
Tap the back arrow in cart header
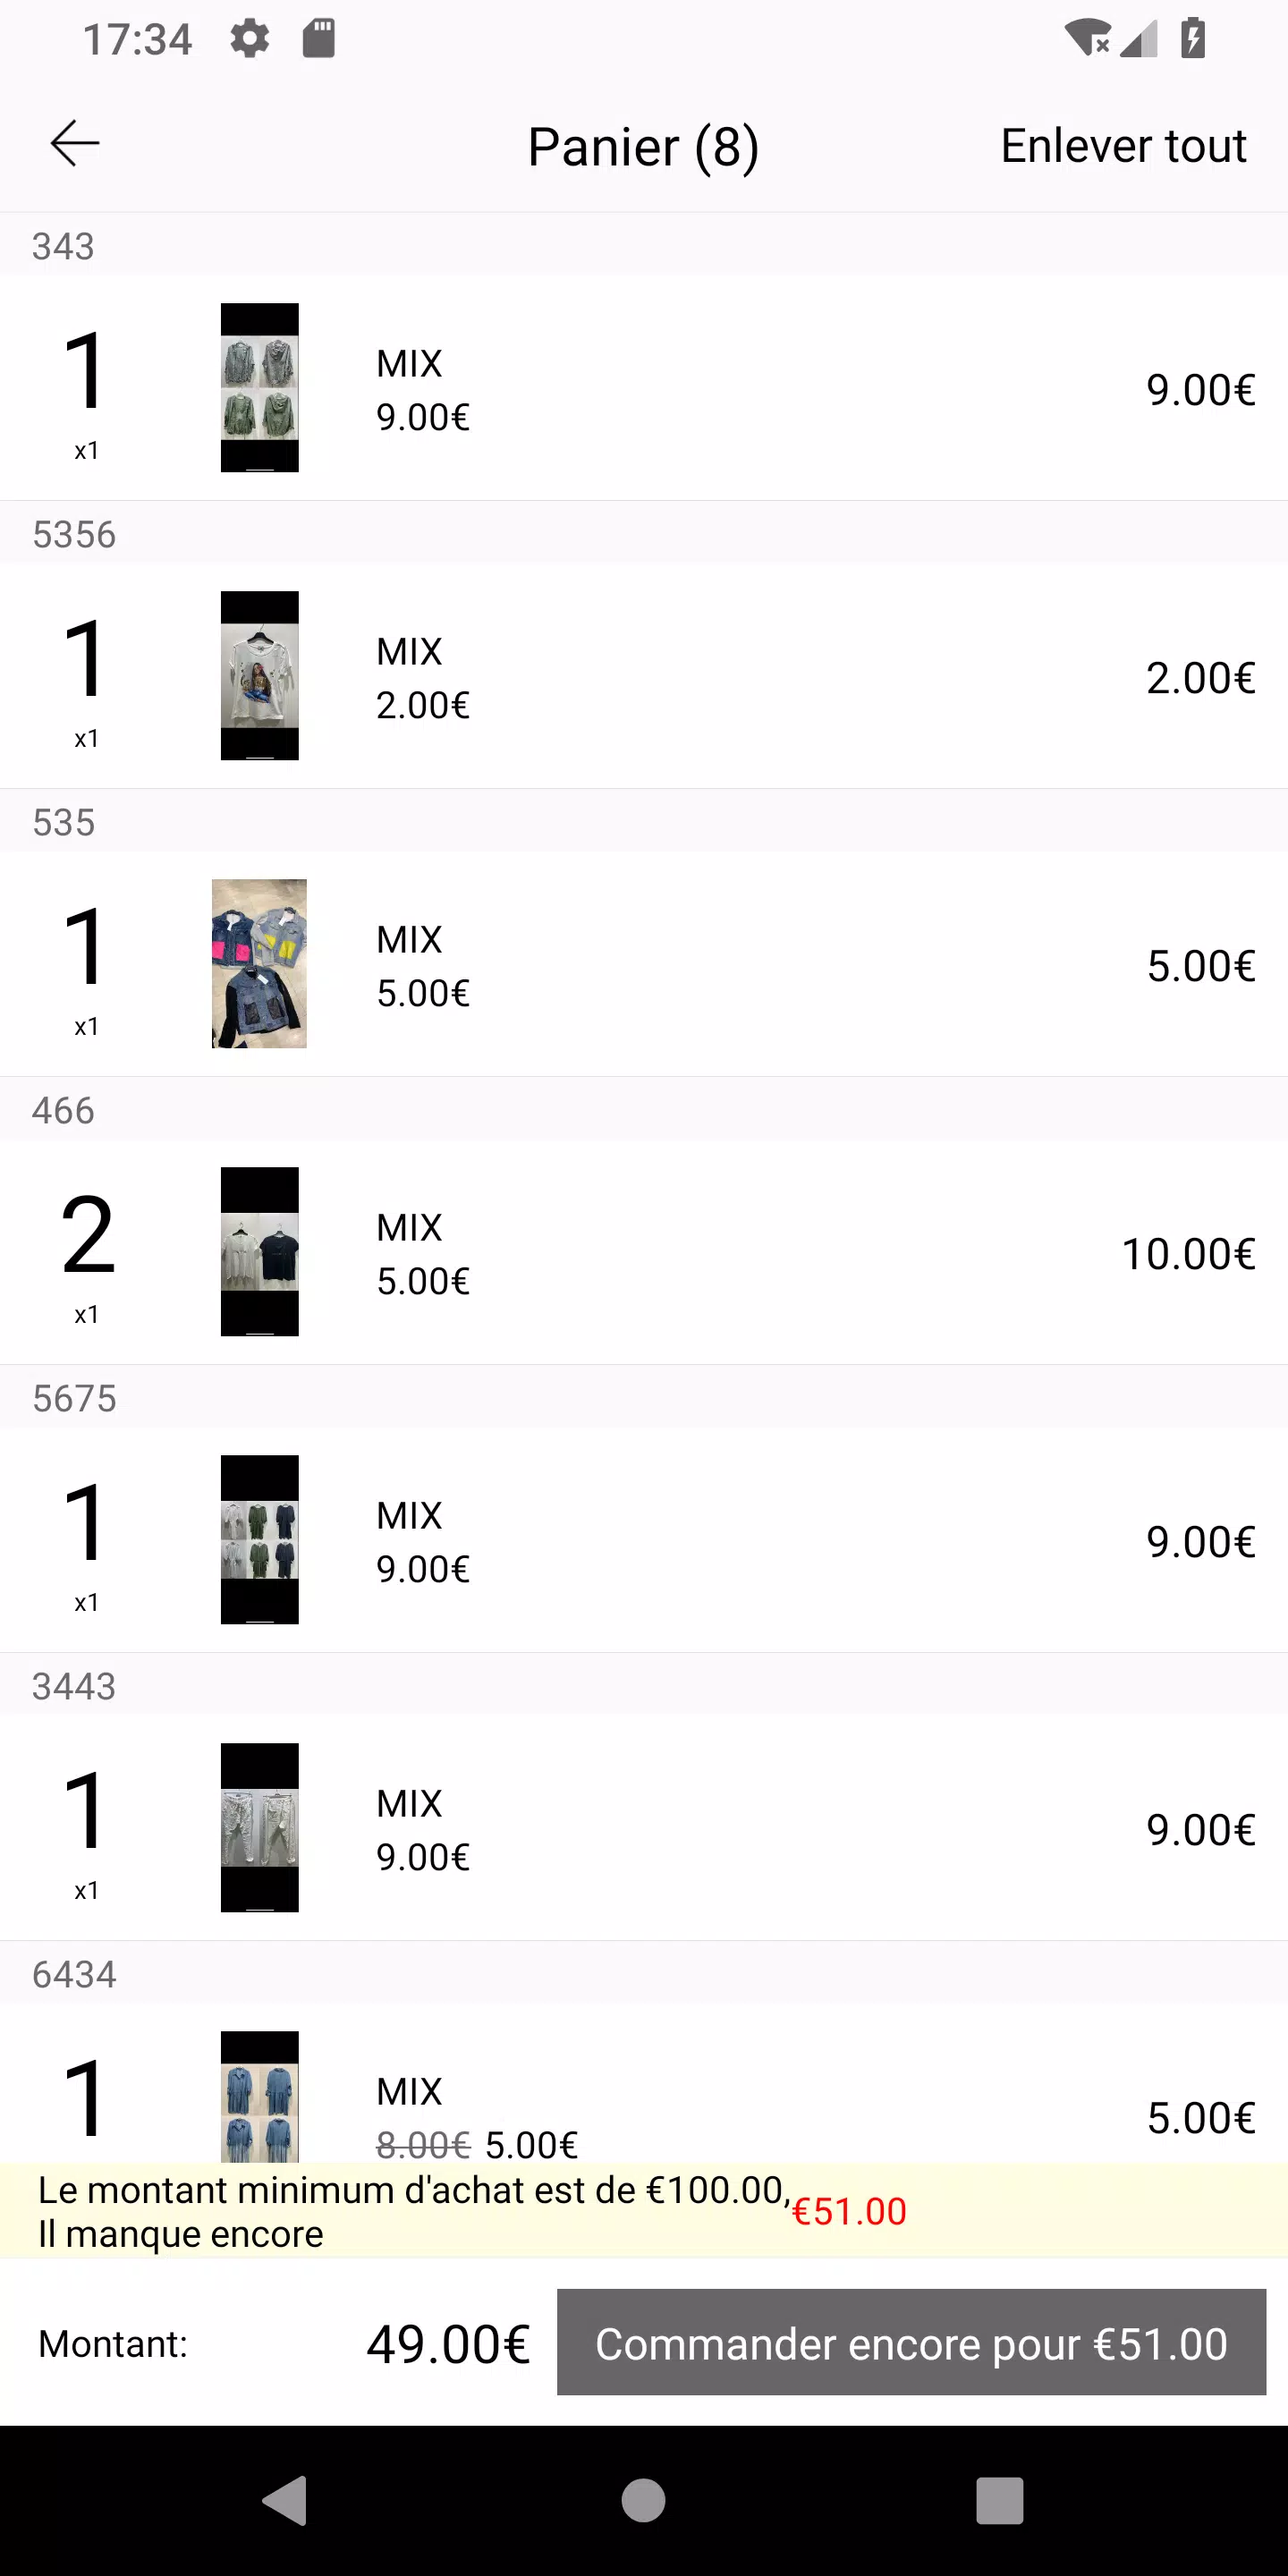tap(75, 143)
